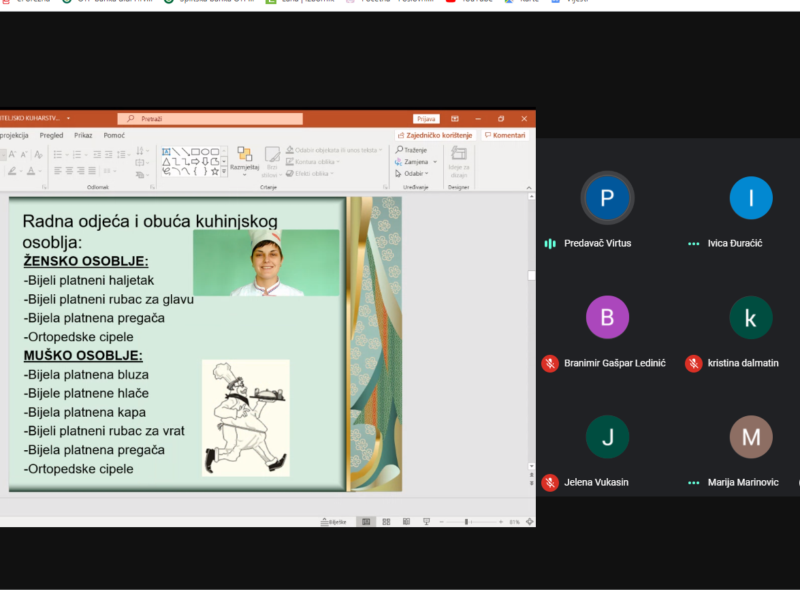Image resolution: width=800 pixels, height=600 pixels.
Task: Increase the list indent level
Action: pyautogui.click(x=109, y=154)
